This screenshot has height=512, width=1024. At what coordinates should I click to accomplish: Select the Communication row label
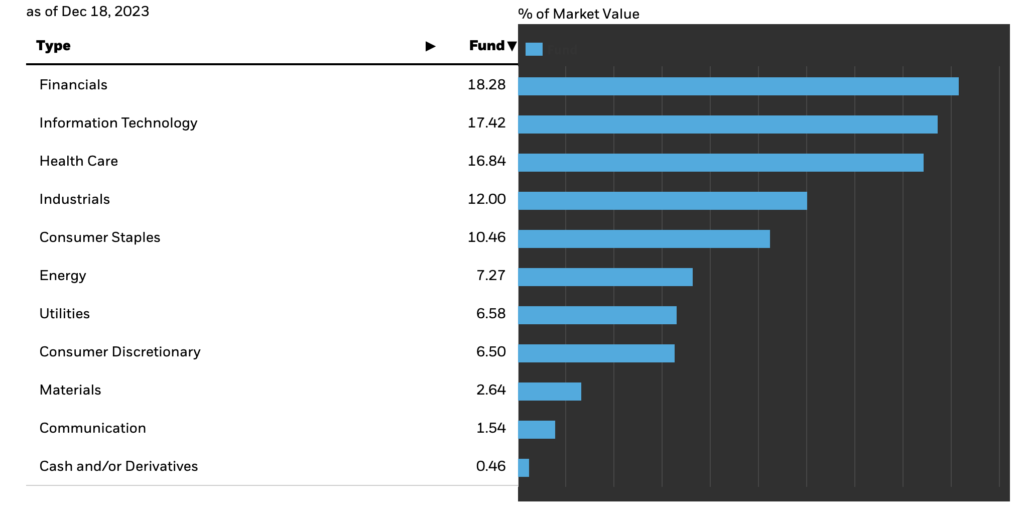(x=92, y=428)
